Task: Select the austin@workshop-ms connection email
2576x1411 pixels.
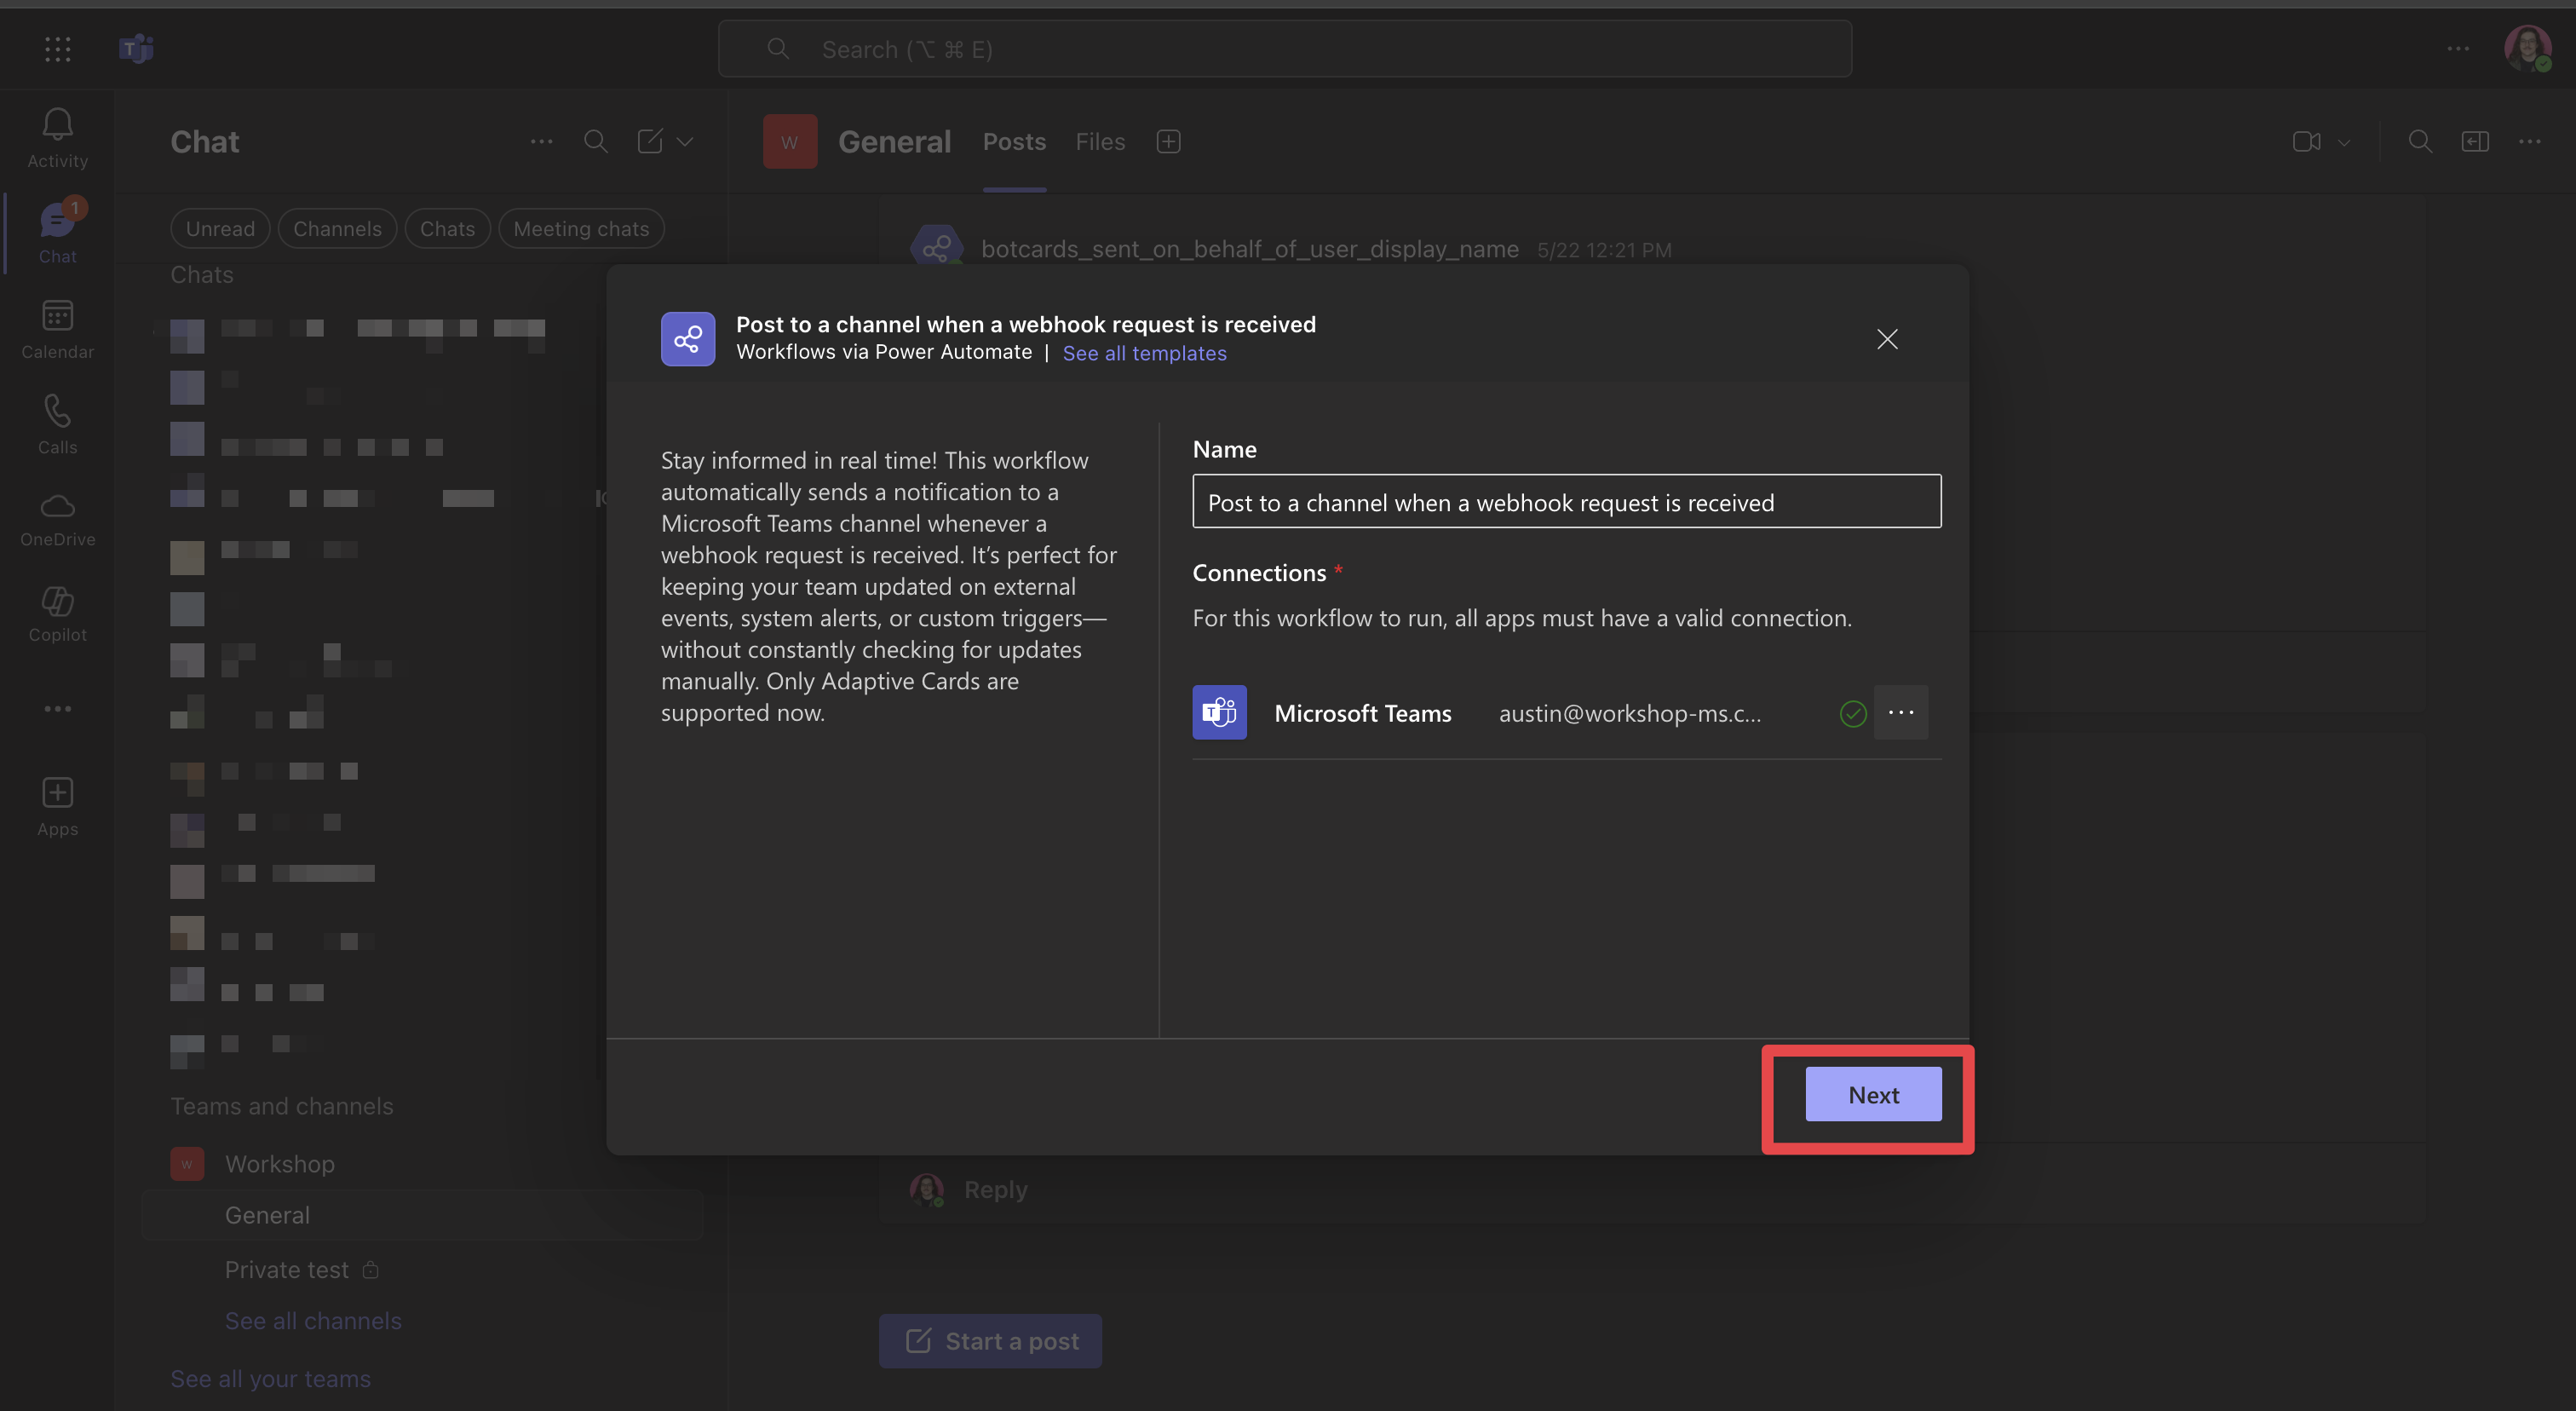Action: click(x=1629, y=713)
